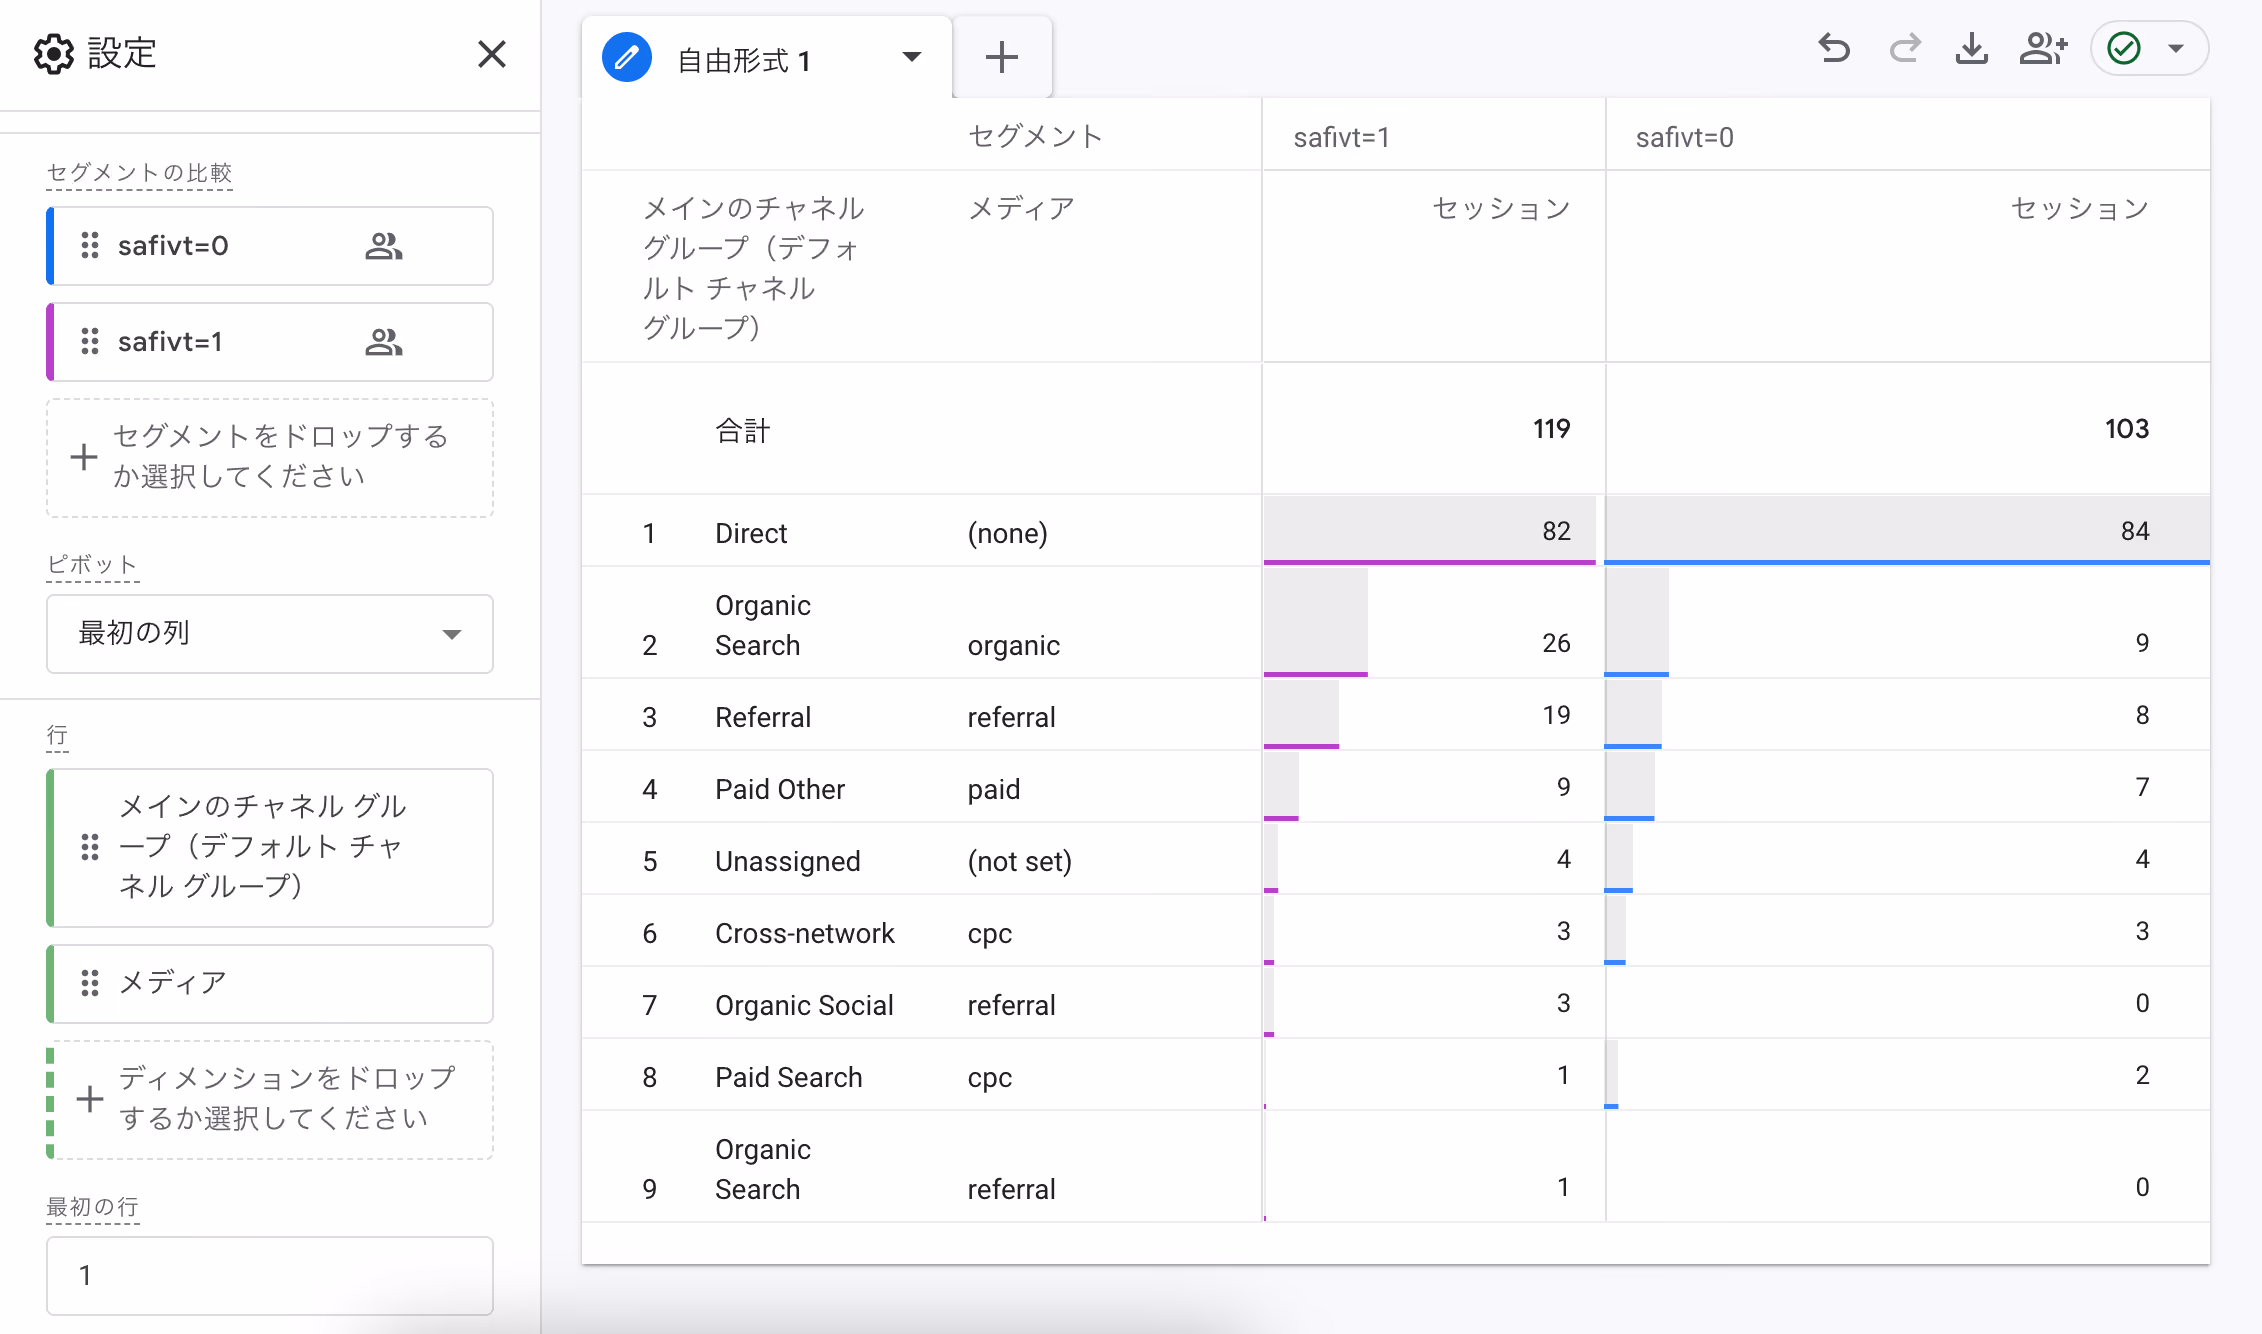Click the plus icon in dimension drop box
Viewport: 2262px width, 1334px height.
click(x=90, y=1099)
